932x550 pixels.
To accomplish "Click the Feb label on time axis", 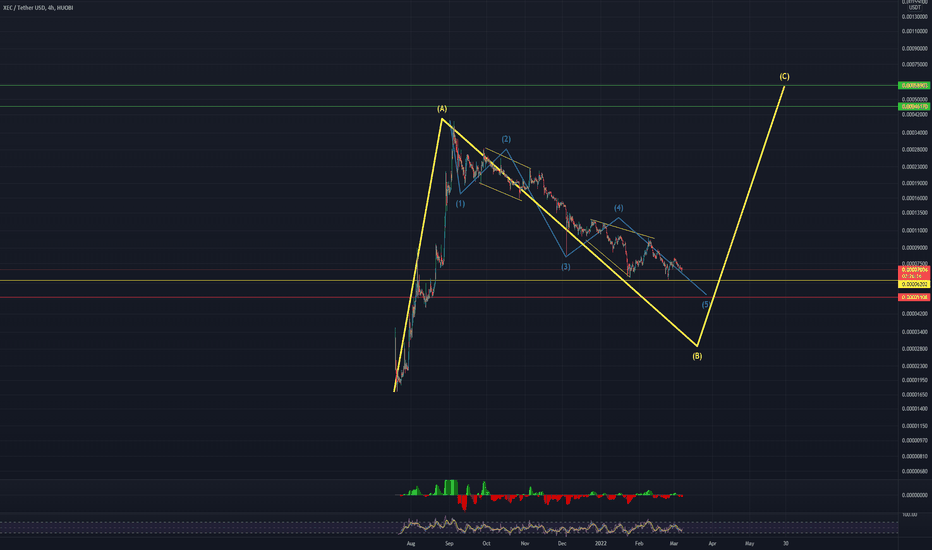I will (639, 543).
